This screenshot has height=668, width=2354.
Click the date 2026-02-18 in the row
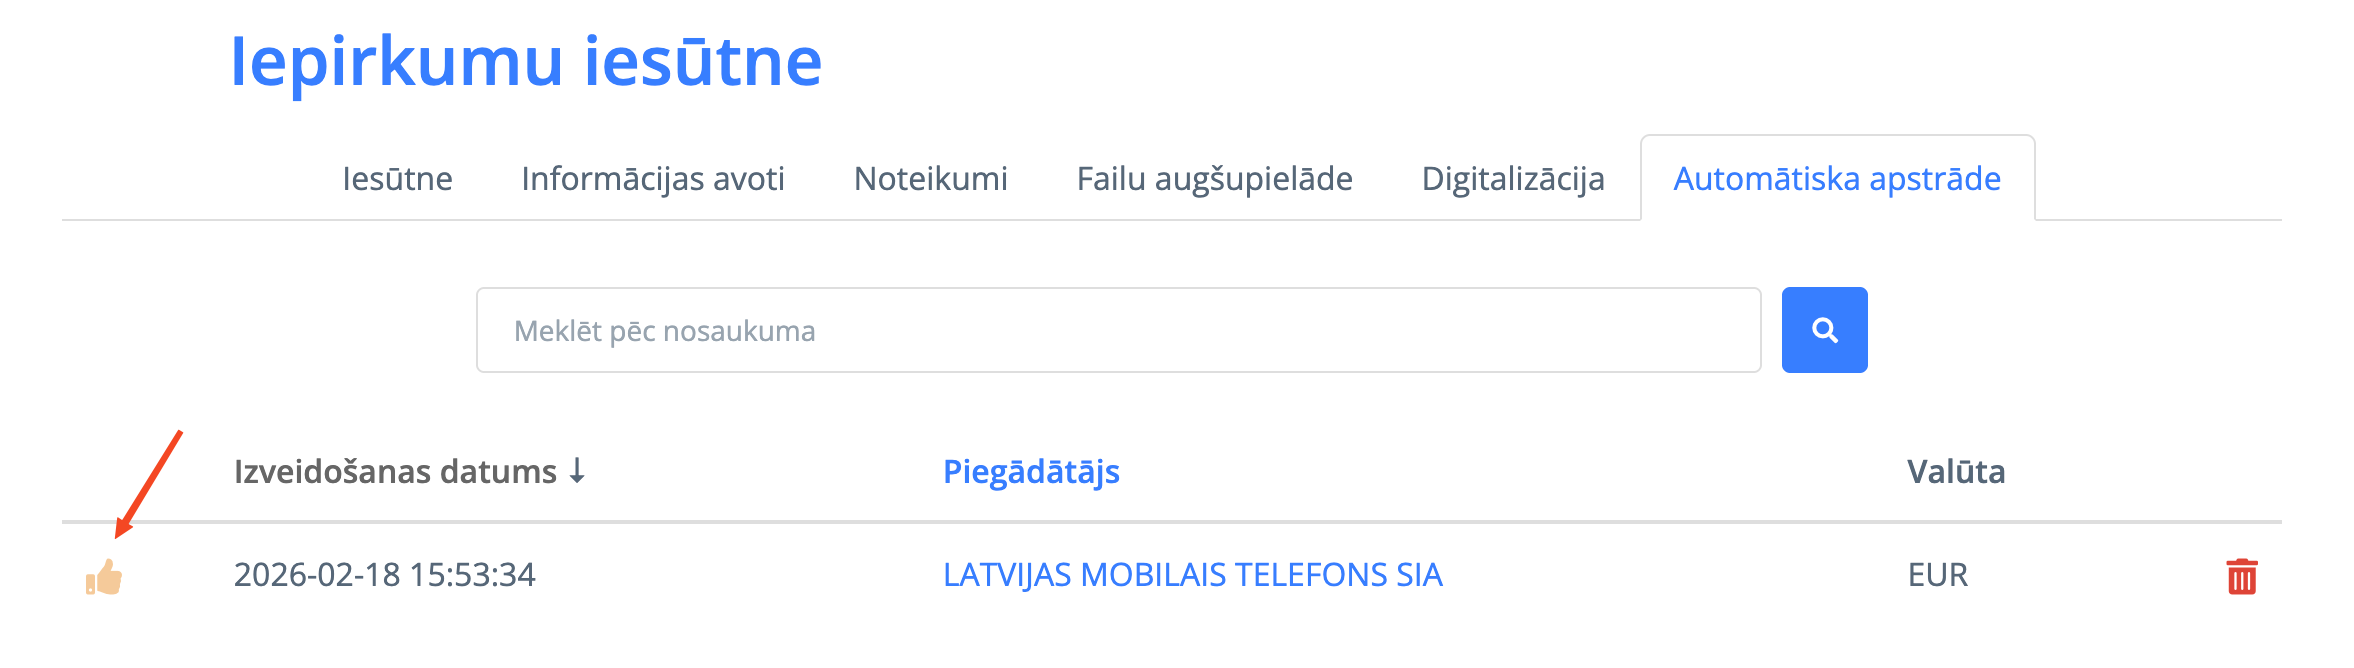(316, 575)
